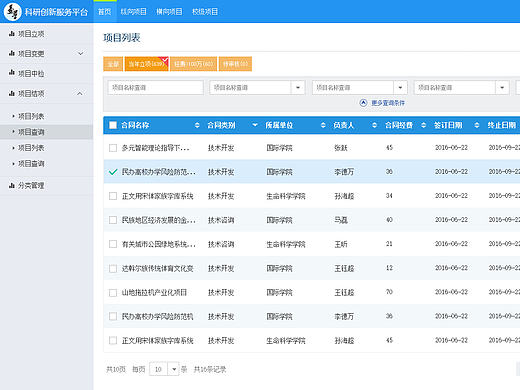Check the row 多元智能理论指导下…
520x390 pixels.
coord(113,148)
